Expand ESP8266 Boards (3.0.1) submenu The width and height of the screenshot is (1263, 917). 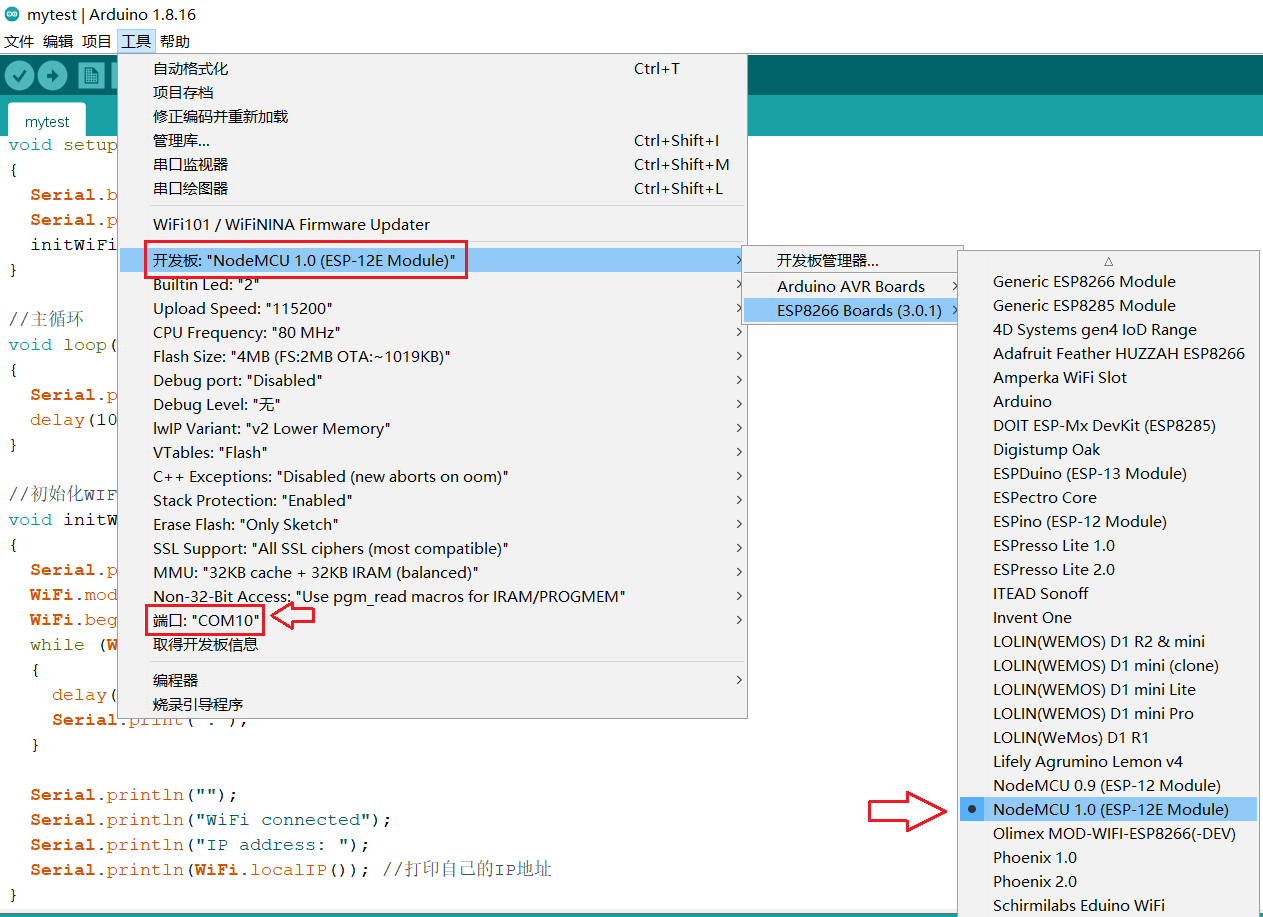click(x=852, y=311)
